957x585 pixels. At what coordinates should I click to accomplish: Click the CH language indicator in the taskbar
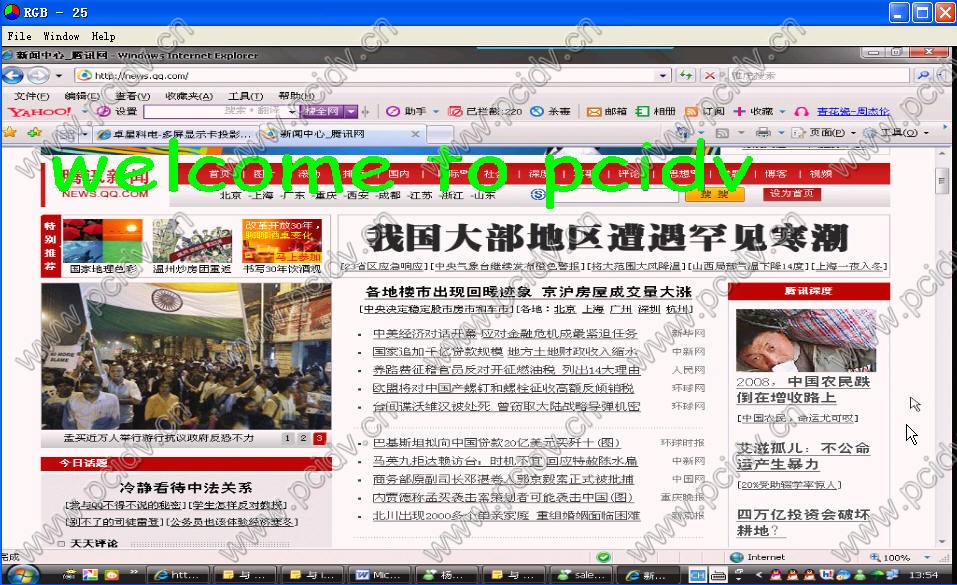[698, 575]
